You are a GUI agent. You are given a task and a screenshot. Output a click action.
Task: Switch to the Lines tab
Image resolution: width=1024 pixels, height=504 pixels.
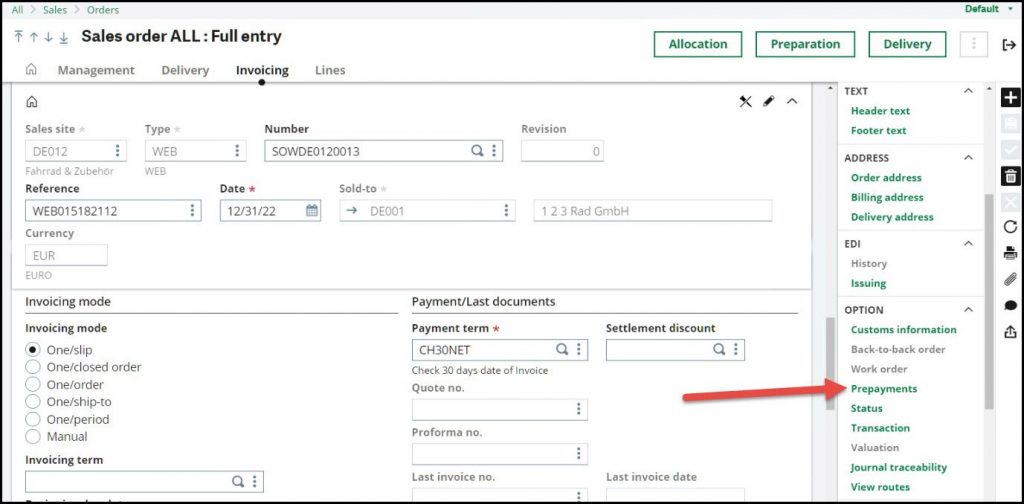(x=330, y=70)
